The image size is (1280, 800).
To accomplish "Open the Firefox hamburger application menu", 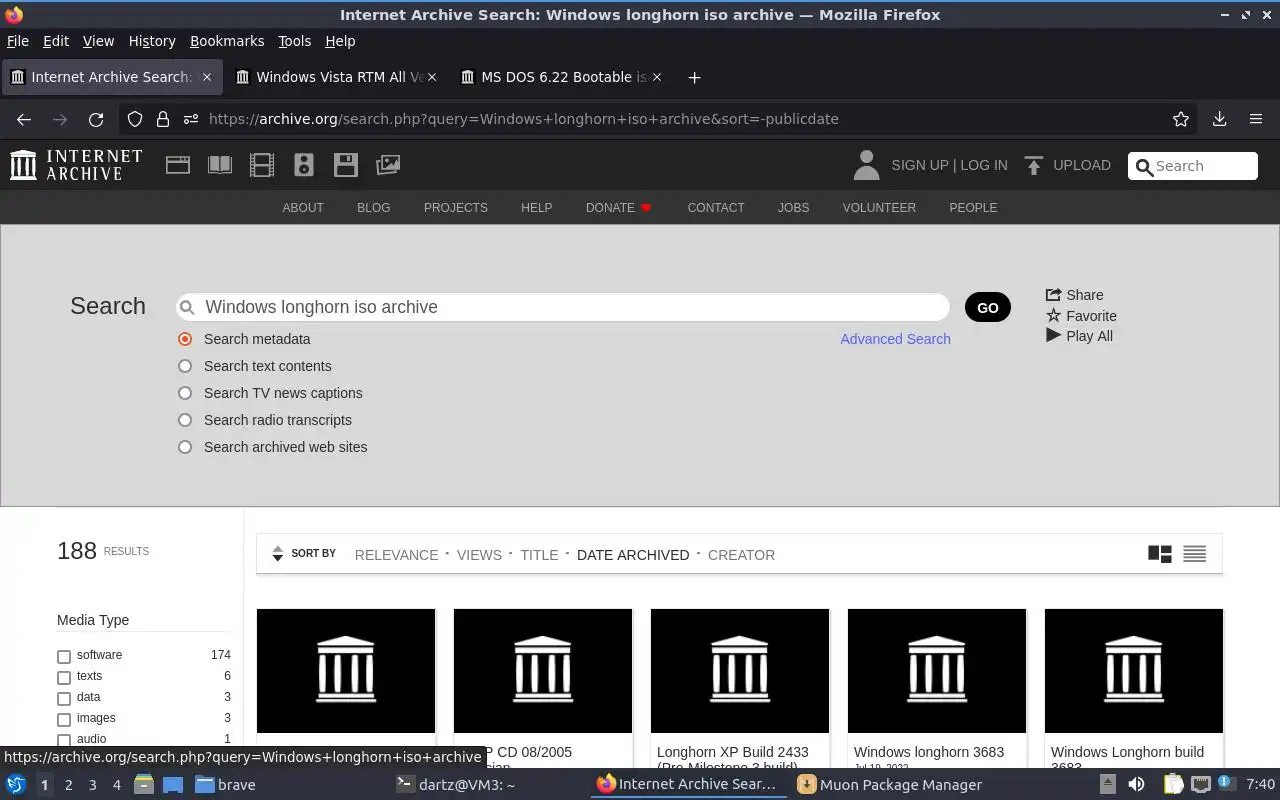I will [x=1256, y=119].
